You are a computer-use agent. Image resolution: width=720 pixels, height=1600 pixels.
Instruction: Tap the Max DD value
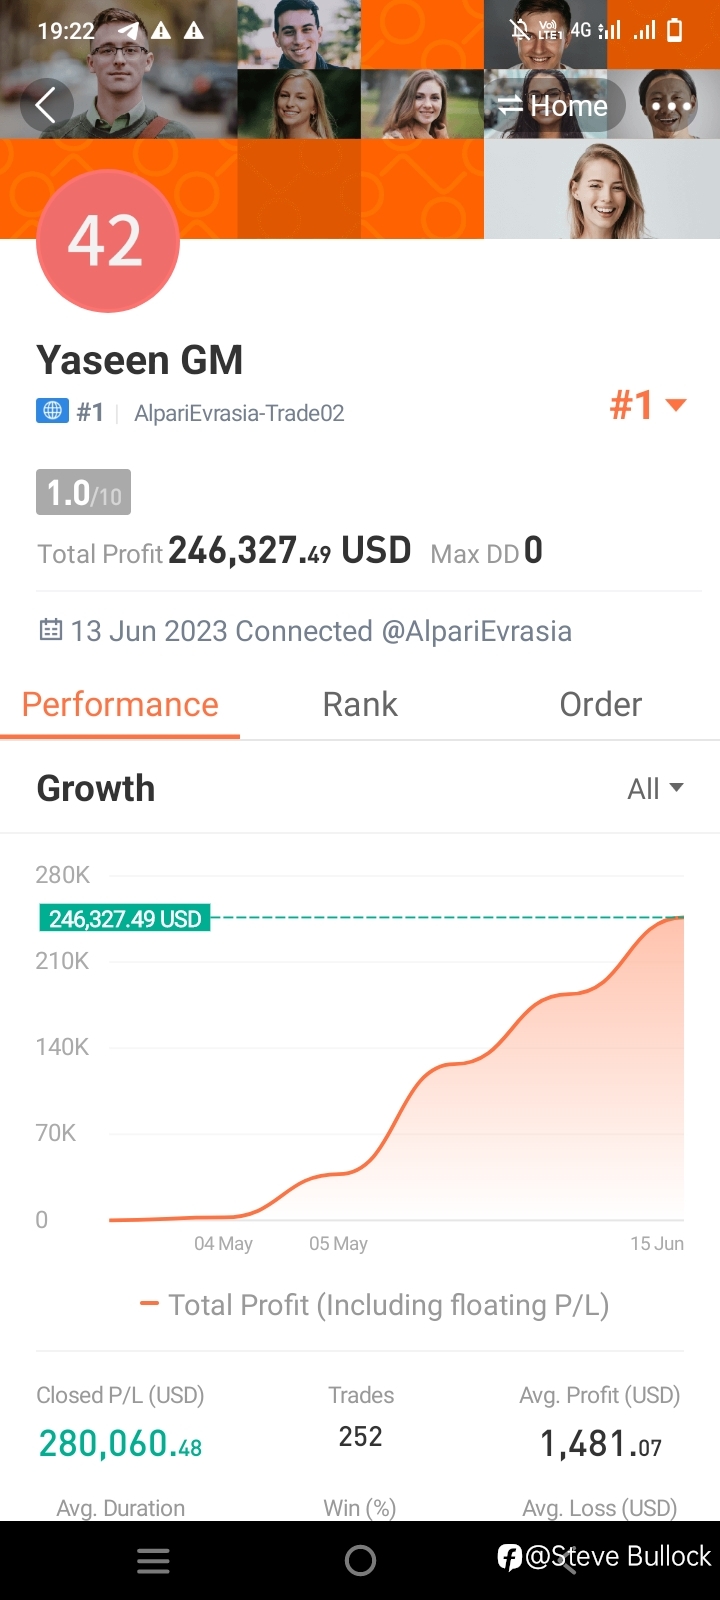tap(533, 550)
